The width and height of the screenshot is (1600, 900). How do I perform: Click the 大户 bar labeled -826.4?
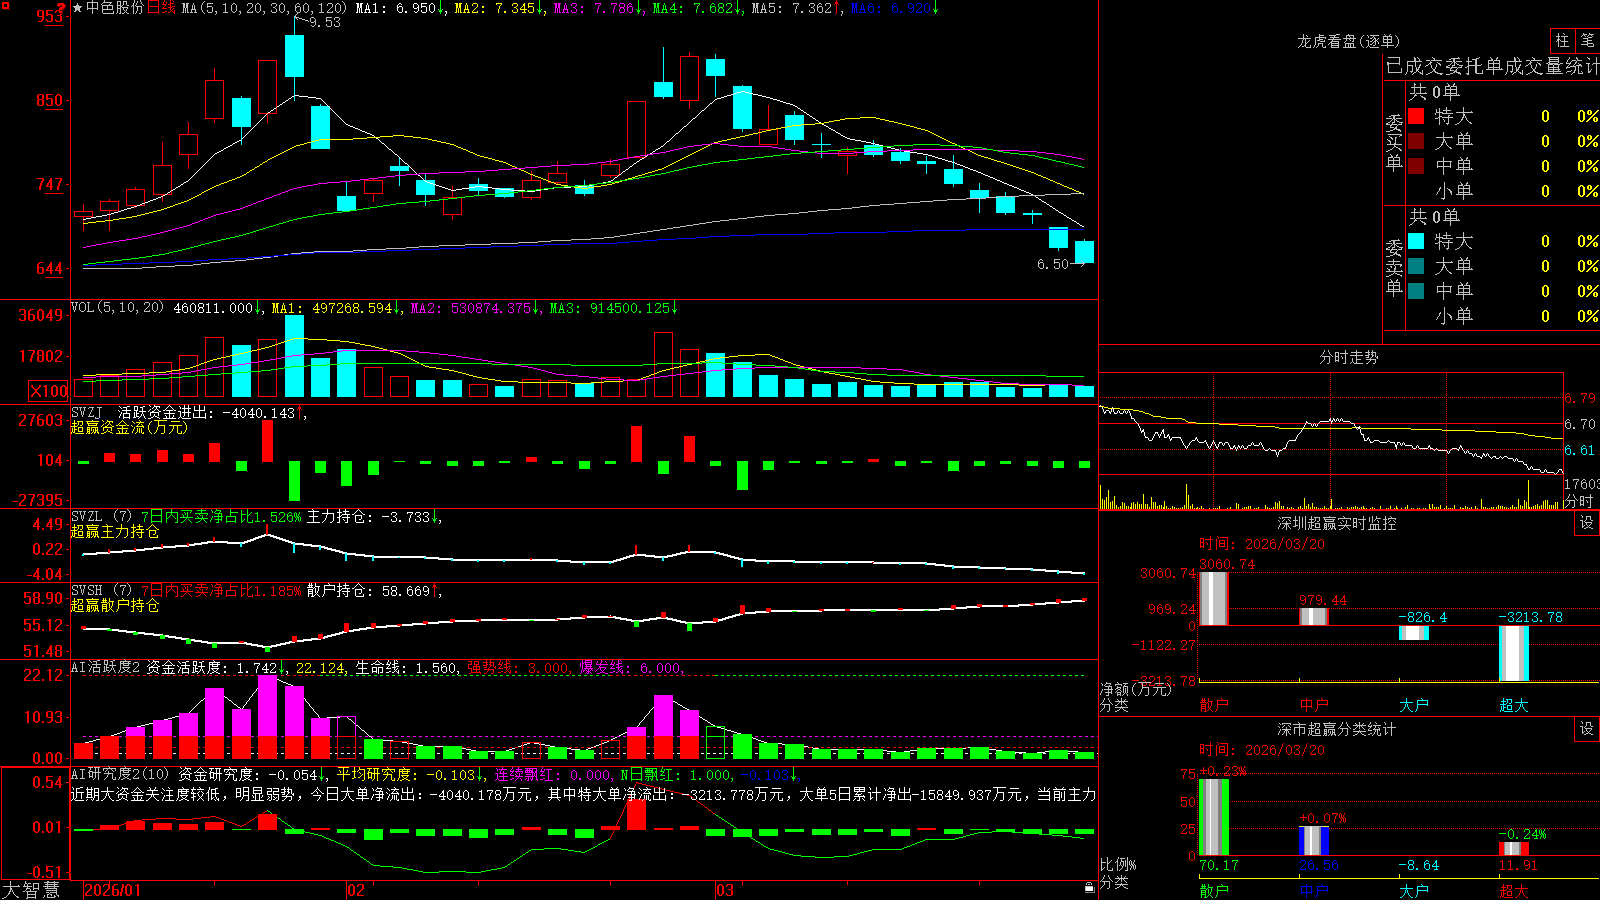click(1414, 633)
